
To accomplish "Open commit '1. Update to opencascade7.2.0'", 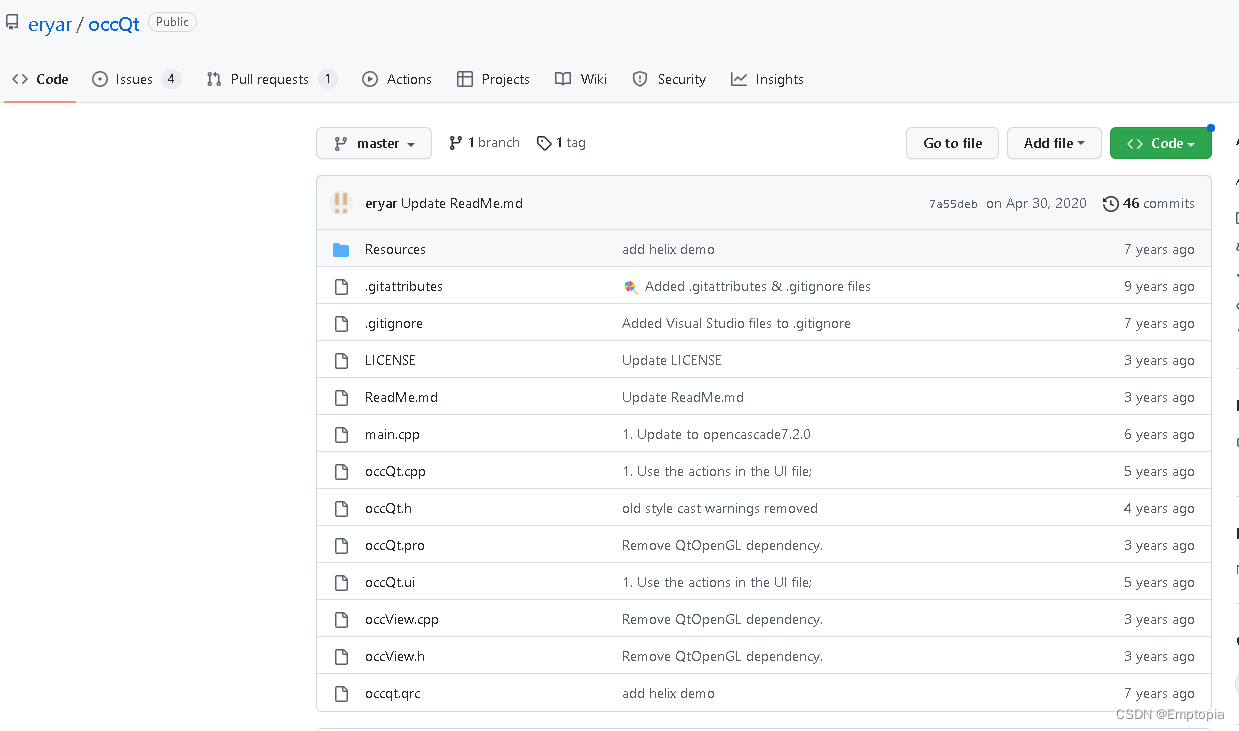I will click(716, 434).
